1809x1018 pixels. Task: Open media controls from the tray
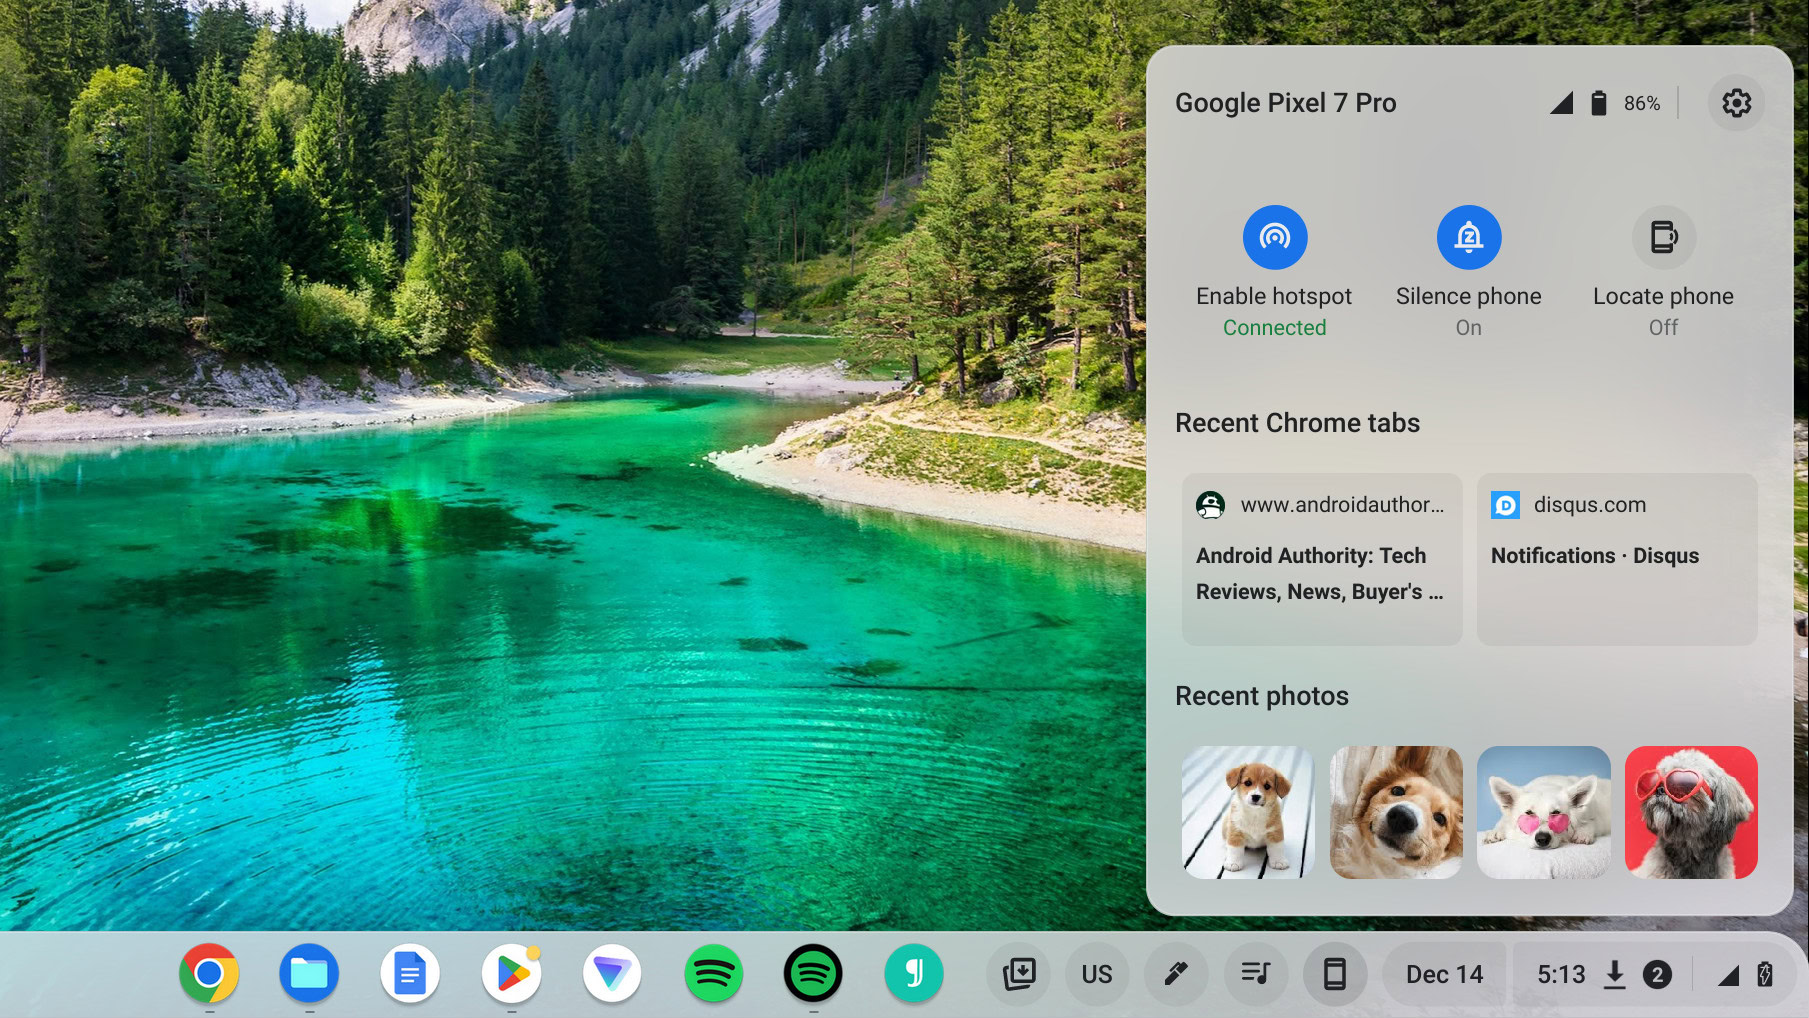pos(1256,973)
